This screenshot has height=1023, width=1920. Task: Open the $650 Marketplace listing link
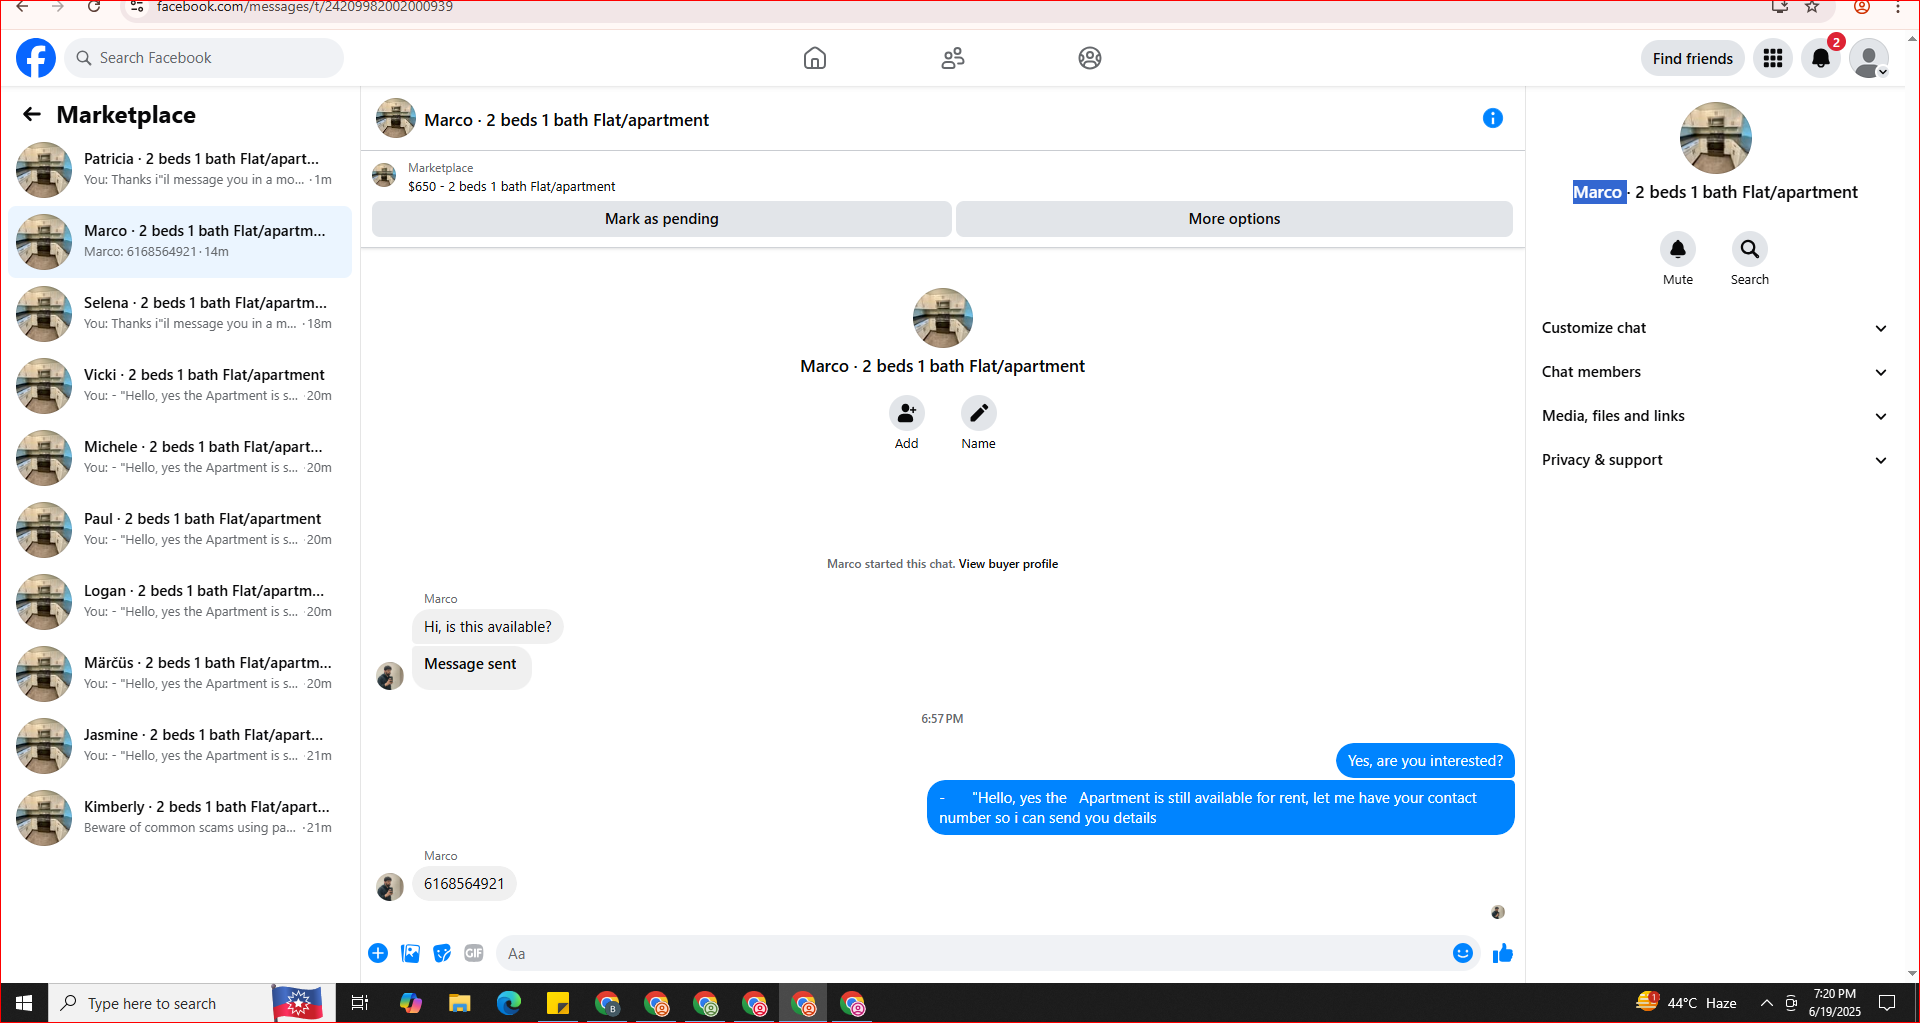tap(511, 187)
